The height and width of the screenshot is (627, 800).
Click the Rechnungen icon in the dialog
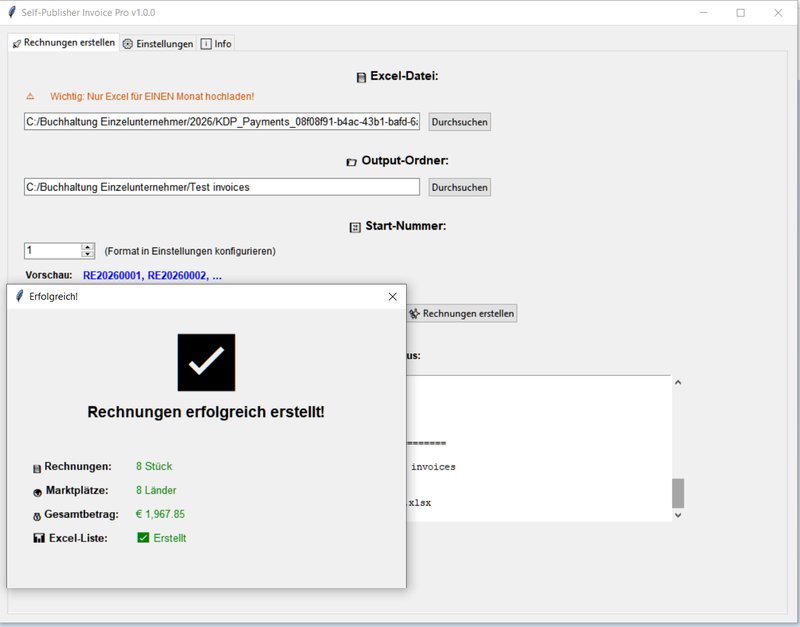(x=37, y=467)
